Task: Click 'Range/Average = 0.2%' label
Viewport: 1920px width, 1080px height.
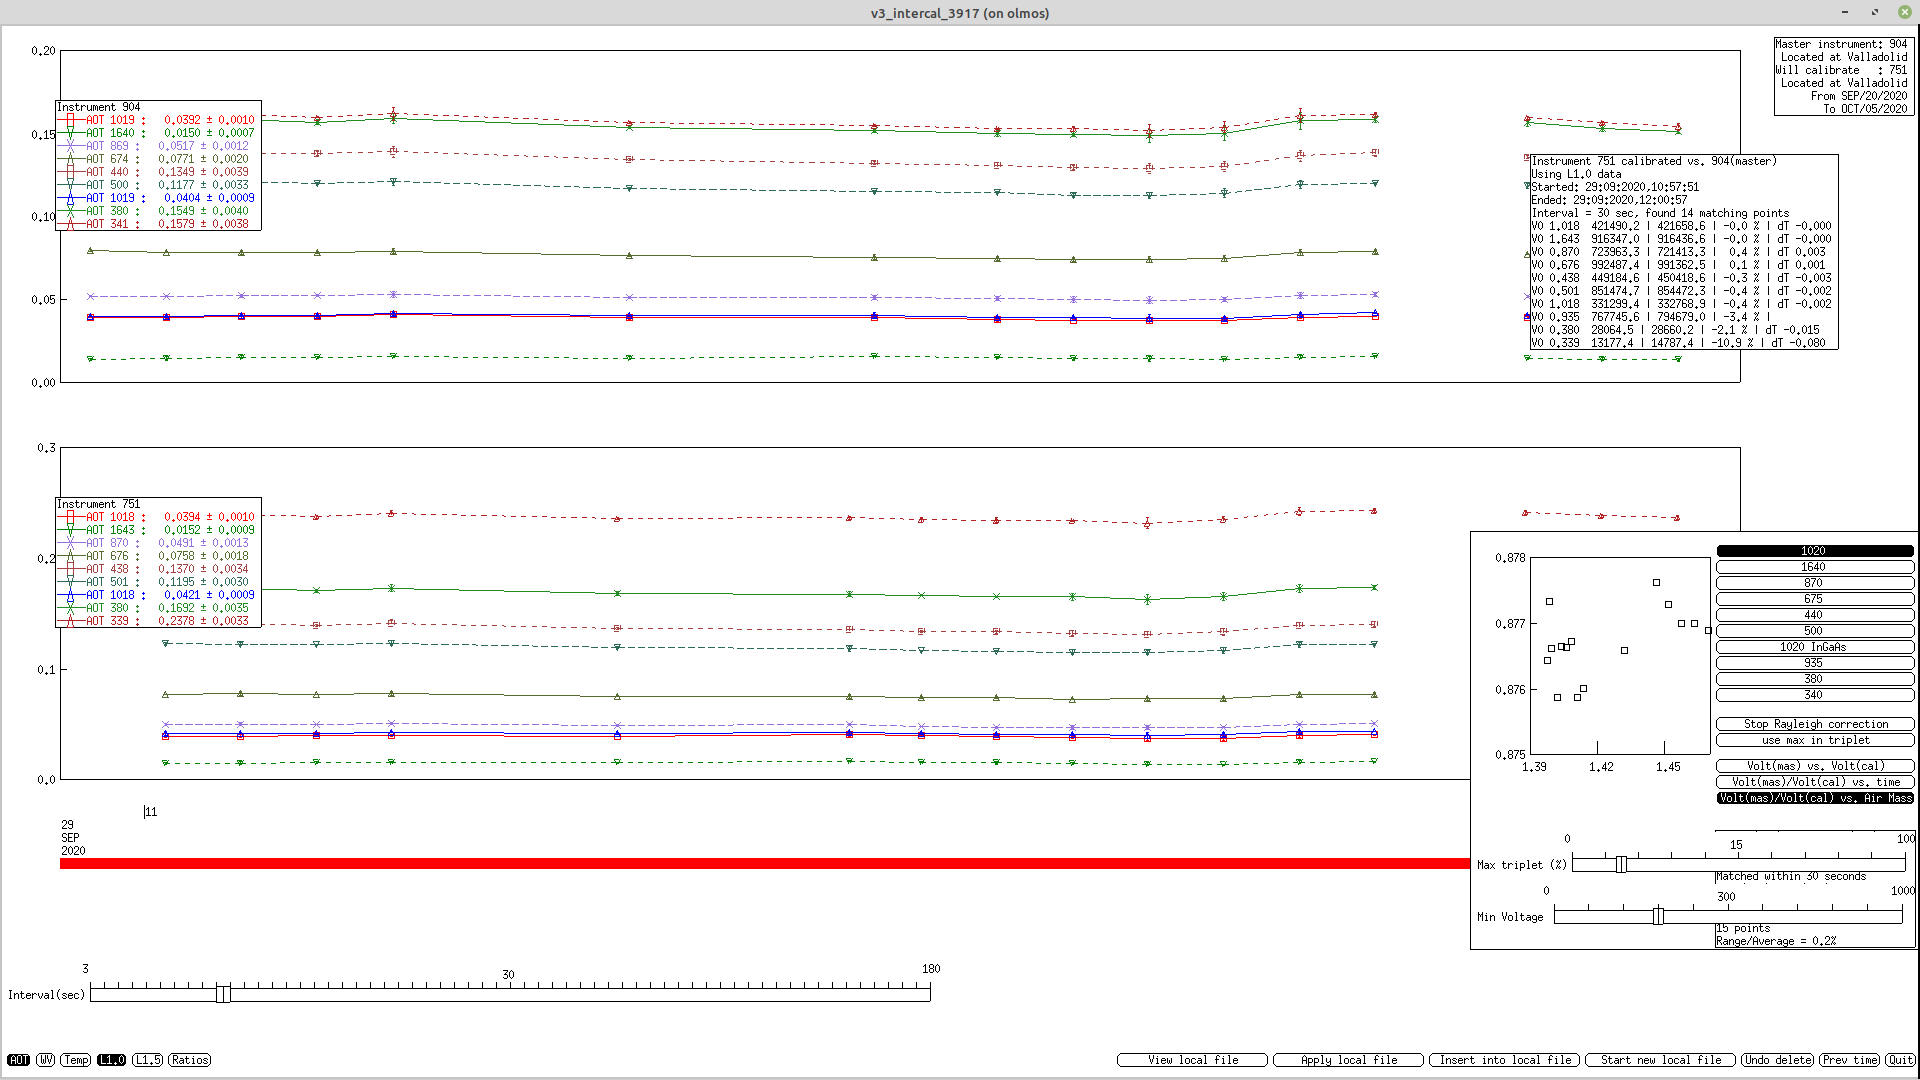Action: (1776, 941)
